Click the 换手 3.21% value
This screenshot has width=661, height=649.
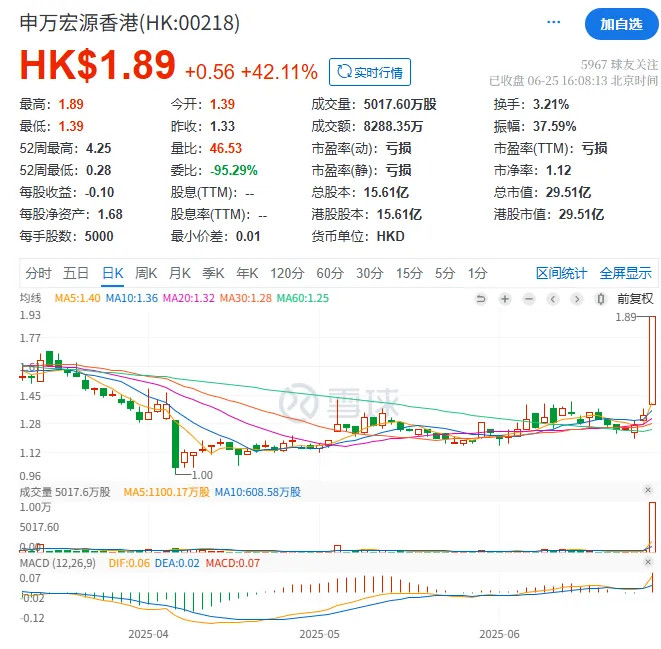[551, 104]
